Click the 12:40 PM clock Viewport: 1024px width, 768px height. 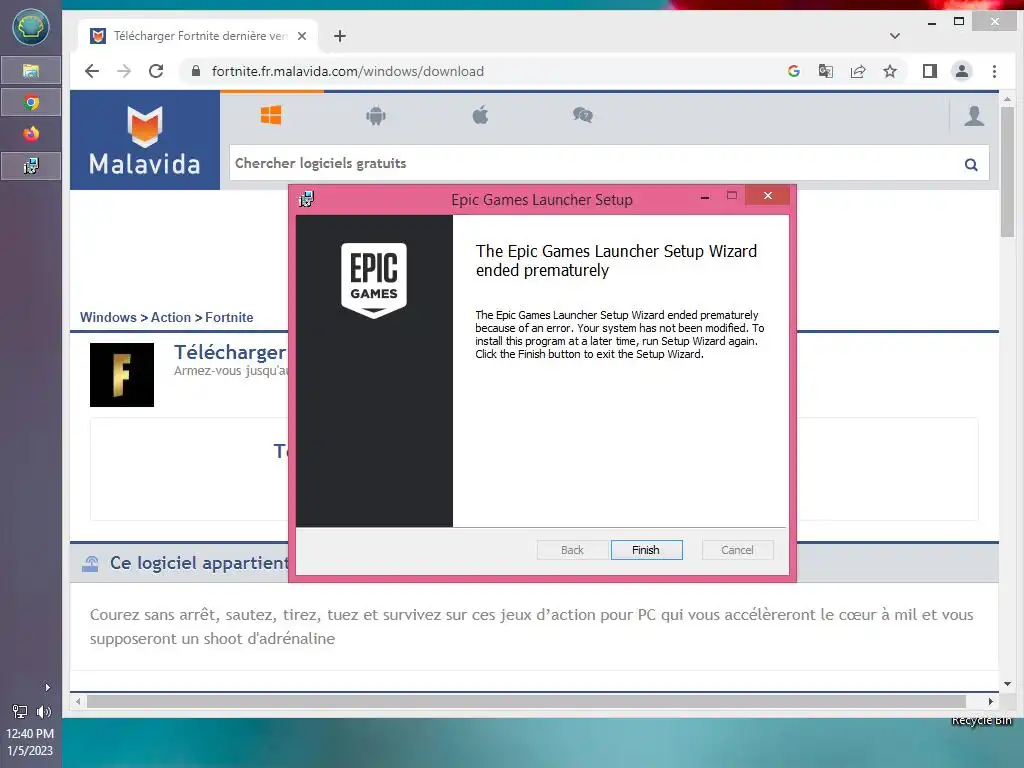pyautogui.click(x=30, y=733)
